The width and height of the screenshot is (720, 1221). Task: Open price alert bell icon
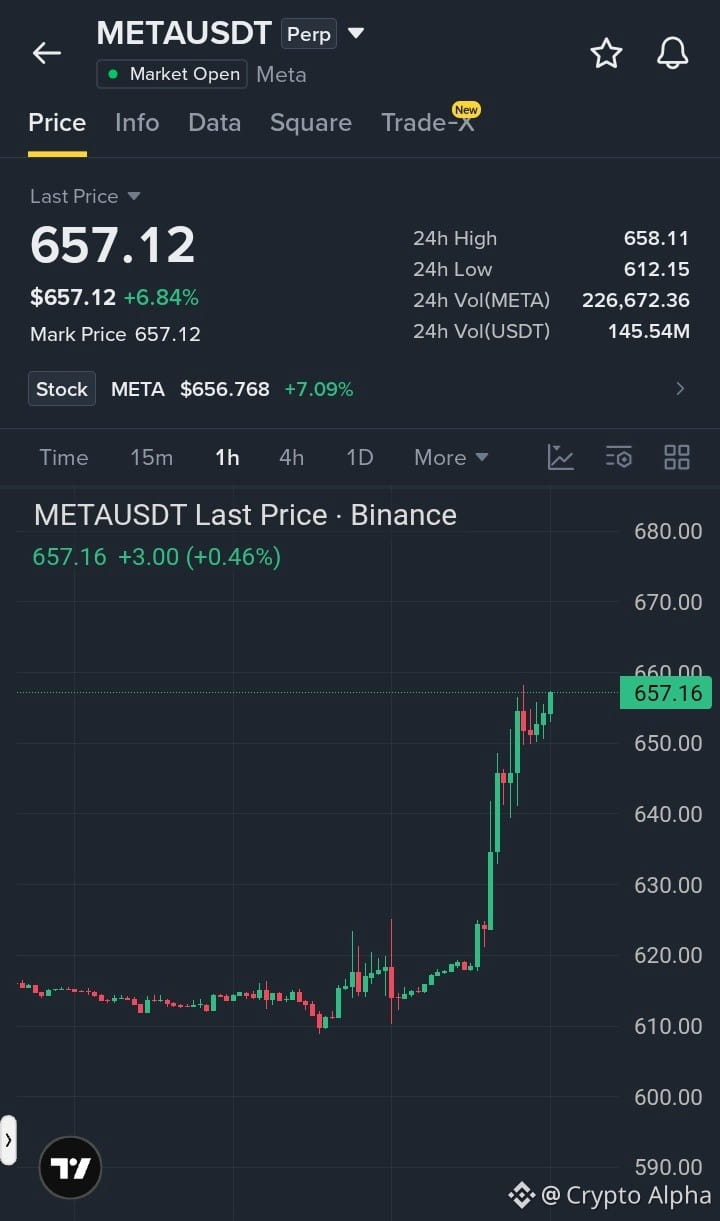point(673,53)
